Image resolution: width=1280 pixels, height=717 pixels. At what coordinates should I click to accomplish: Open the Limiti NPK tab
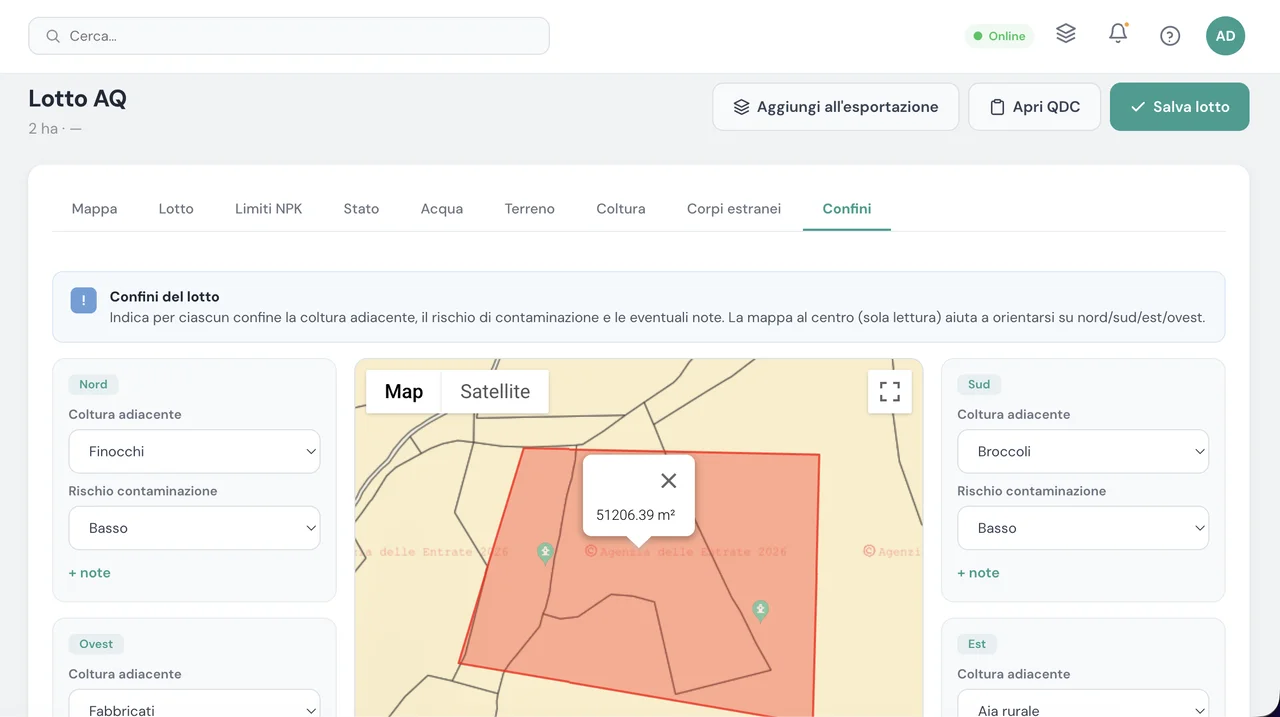point(268,209)
